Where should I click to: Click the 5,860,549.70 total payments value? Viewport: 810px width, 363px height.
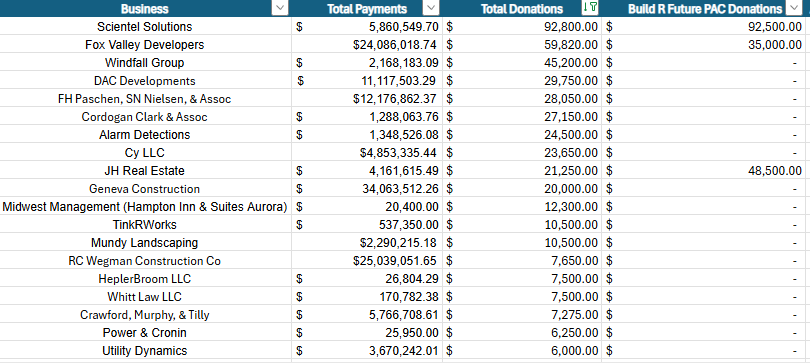coord(404,27)
